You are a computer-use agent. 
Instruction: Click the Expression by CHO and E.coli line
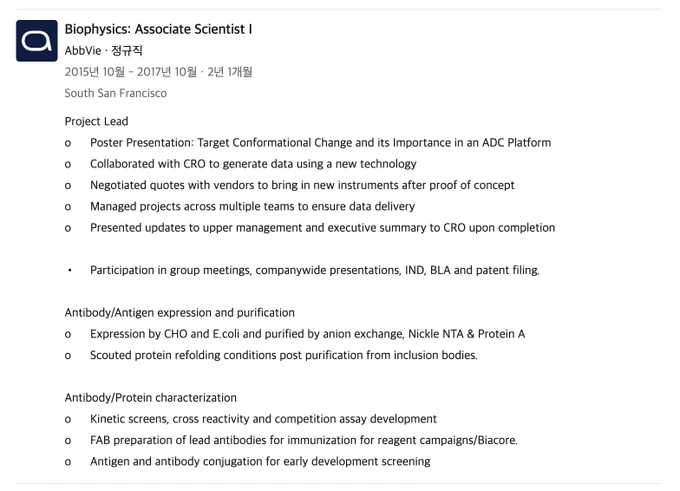click(307, 334)
